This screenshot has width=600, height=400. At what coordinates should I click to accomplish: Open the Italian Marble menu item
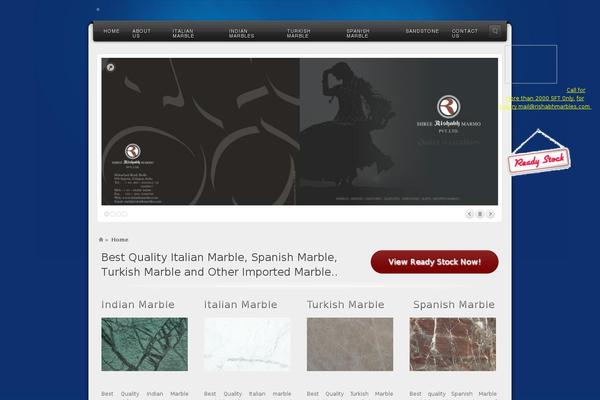[183, 33]
